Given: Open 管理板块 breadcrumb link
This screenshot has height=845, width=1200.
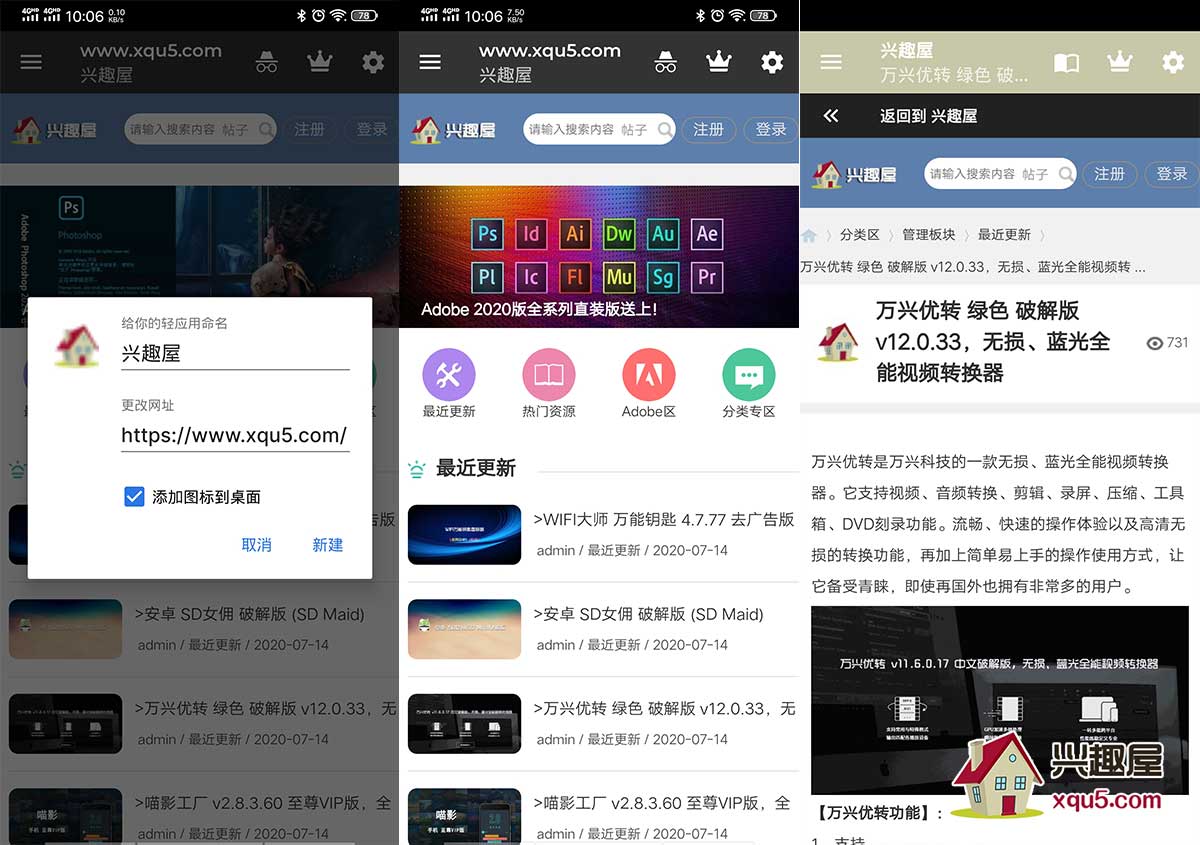Looking at the screenshot, I should [928, 235].
